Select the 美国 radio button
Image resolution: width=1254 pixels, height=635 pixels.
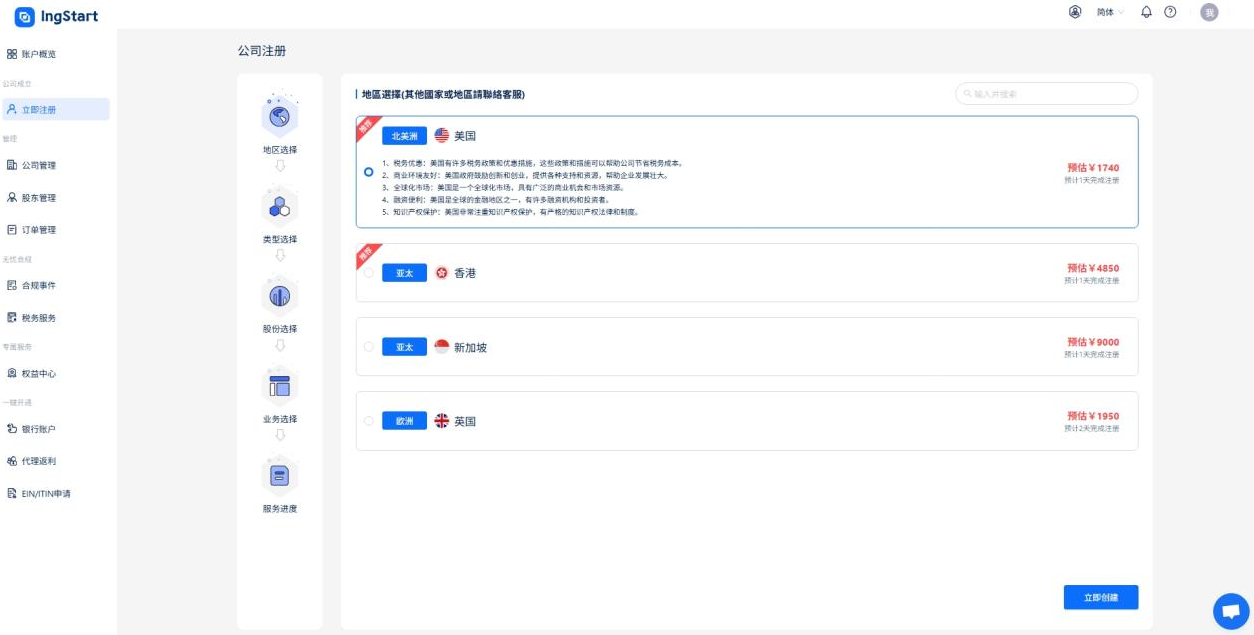pyautogui.click(x=369, y=172)
